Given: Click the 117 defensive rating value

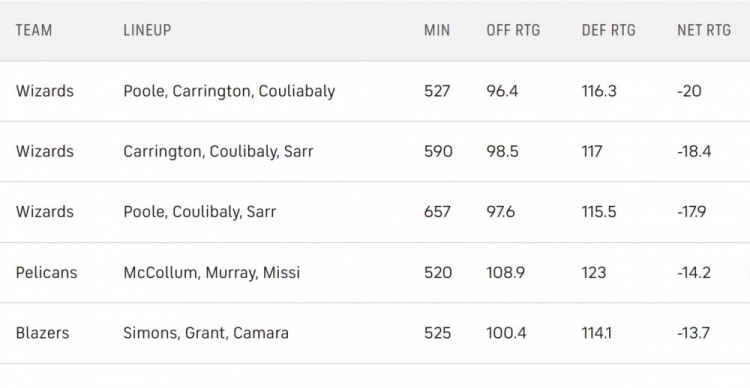Looking at the screenshot, I should point(592,152).
